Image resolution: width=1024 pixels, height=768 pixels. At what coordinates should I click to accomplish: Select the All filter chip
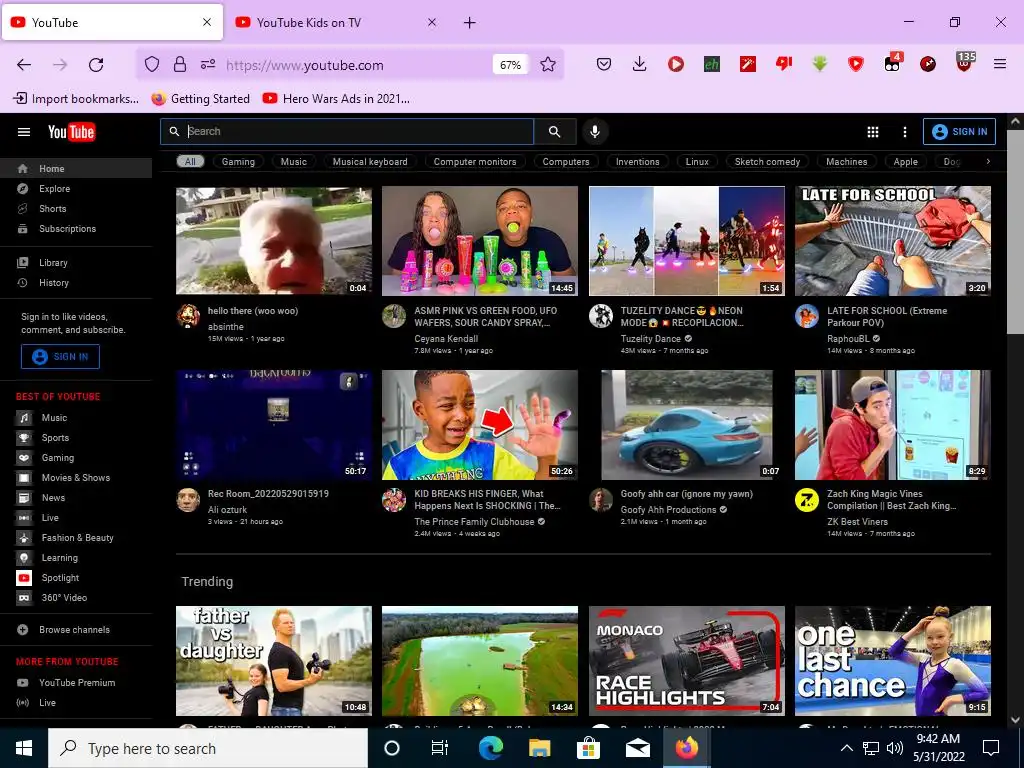pyautogui.click(x=190, y=161)
